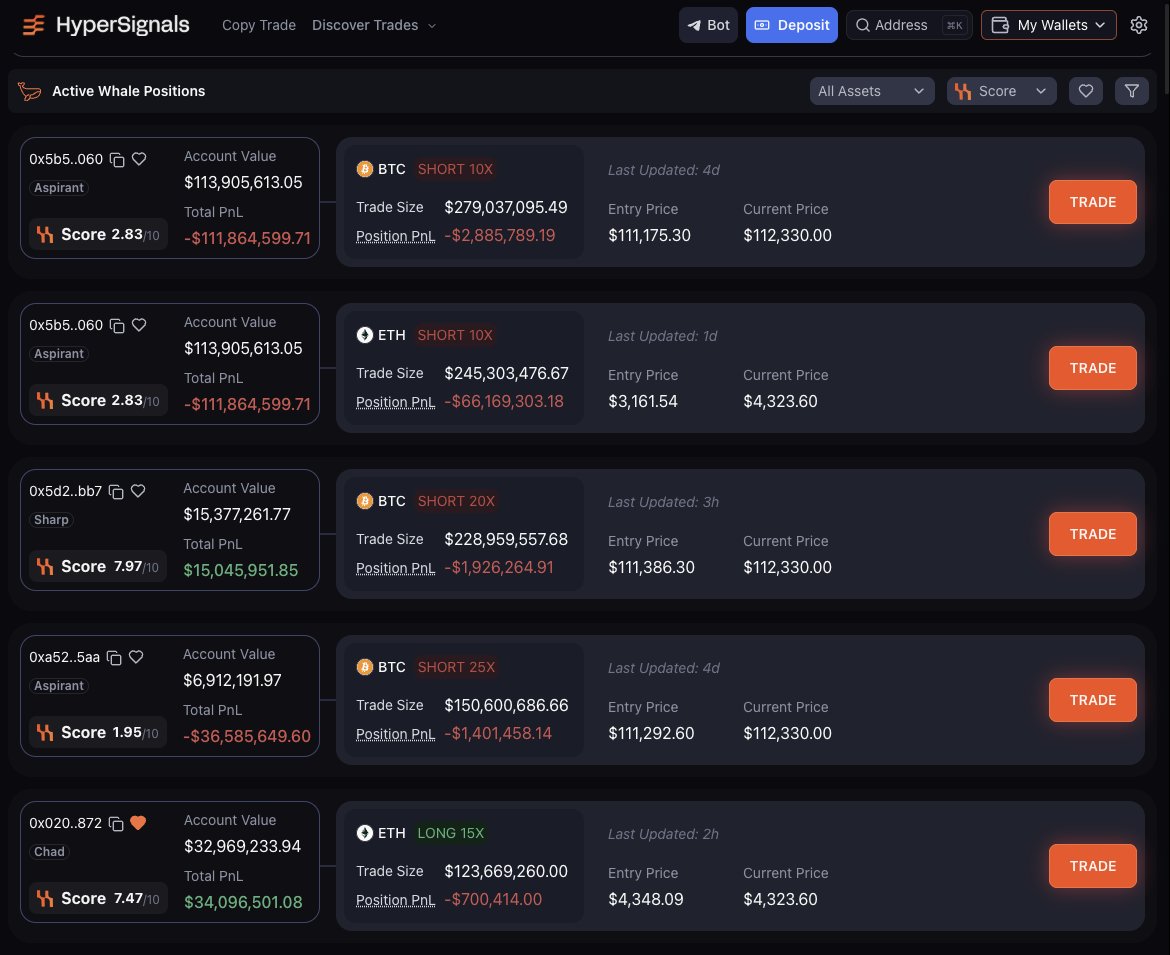Viewport: 1170px width, 955px height.
Task: Click Last Updated: 3h text
Action: pos(663,502)
